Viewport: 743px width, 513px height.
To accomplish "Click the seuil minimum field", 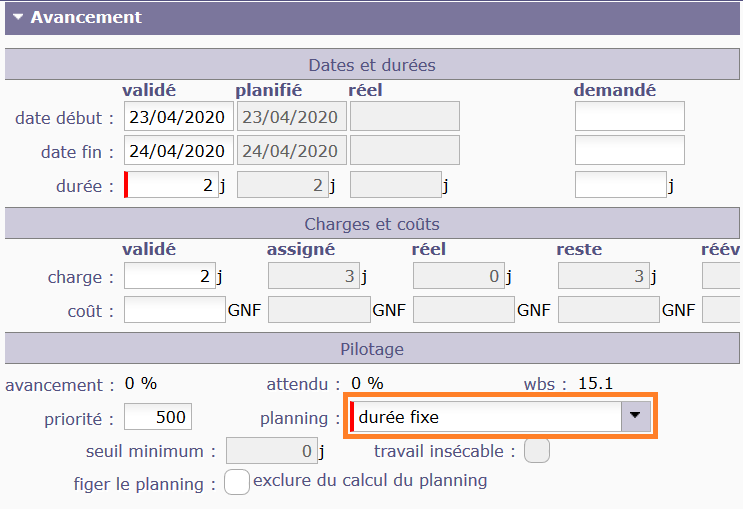I will [271, 452].
